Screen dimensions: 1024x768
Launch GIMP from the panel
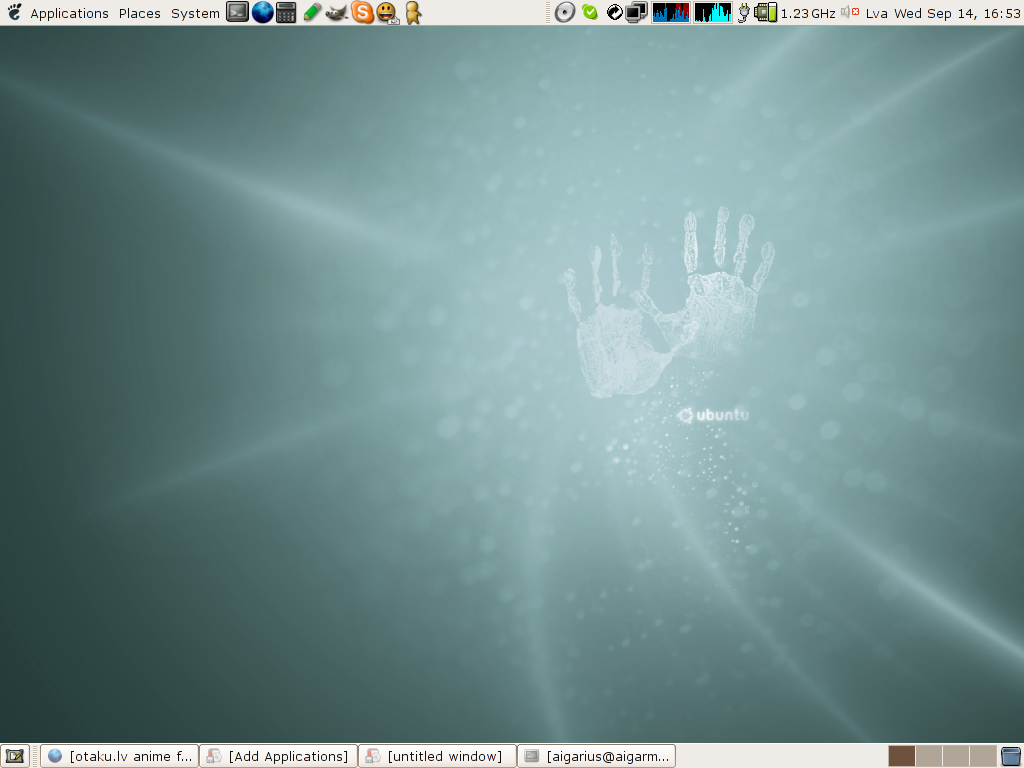pyautogui.click(x=336, y=12)
